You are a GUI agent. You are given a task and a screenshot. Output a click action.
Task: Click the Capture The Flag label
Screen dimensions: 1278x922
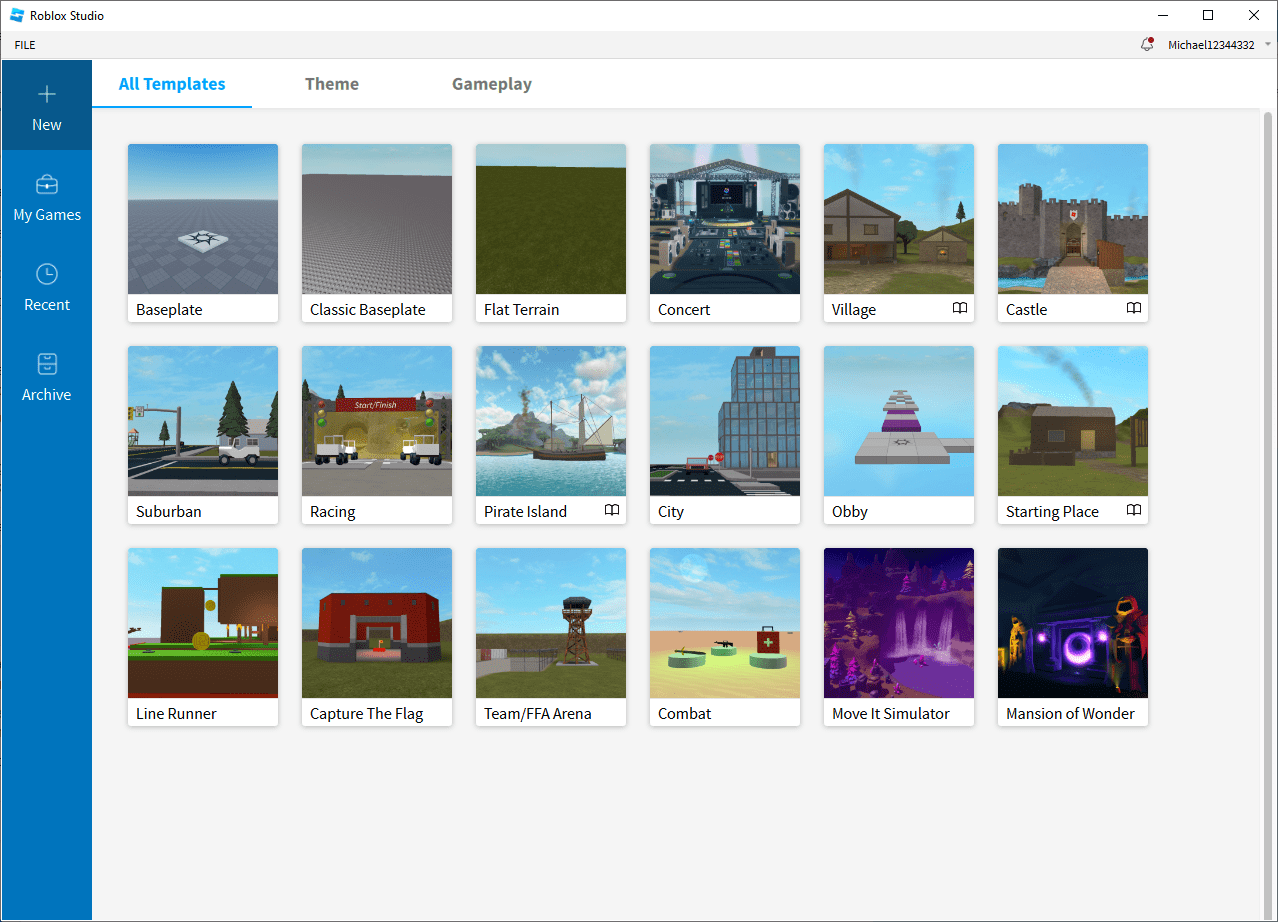[367, 714]
